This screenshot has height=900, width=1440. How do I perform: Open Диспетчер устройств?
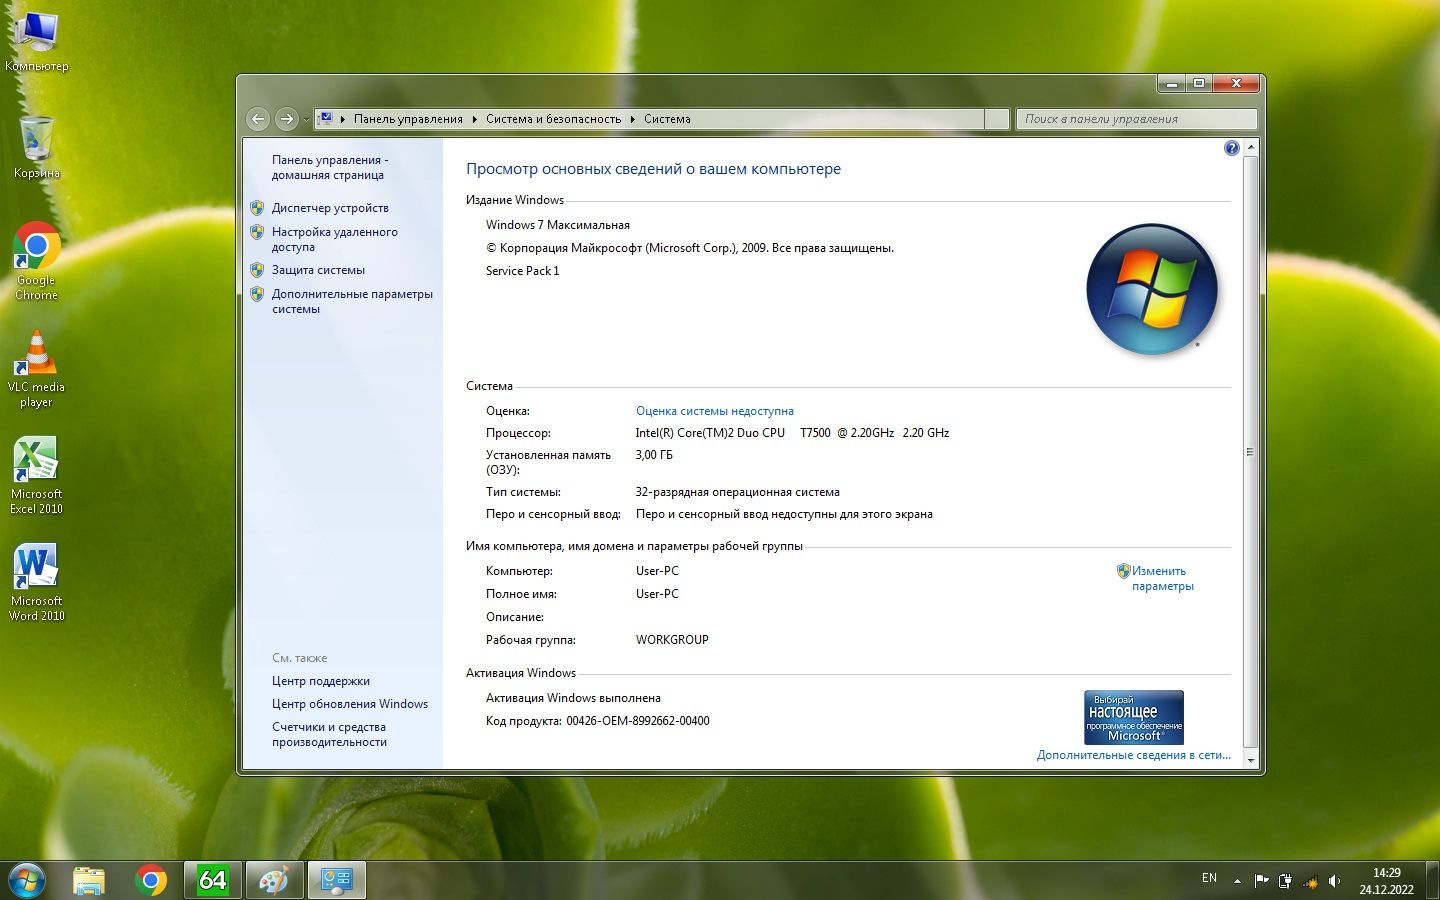pos(330,208)
